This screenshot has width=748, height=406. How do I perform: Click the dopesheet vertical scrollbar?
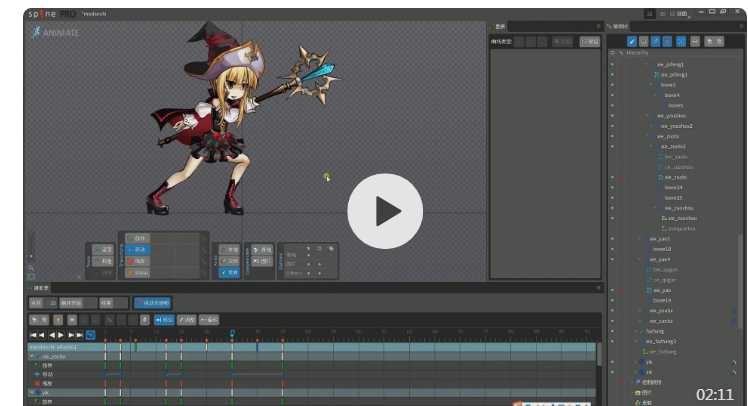pos(599,354)
